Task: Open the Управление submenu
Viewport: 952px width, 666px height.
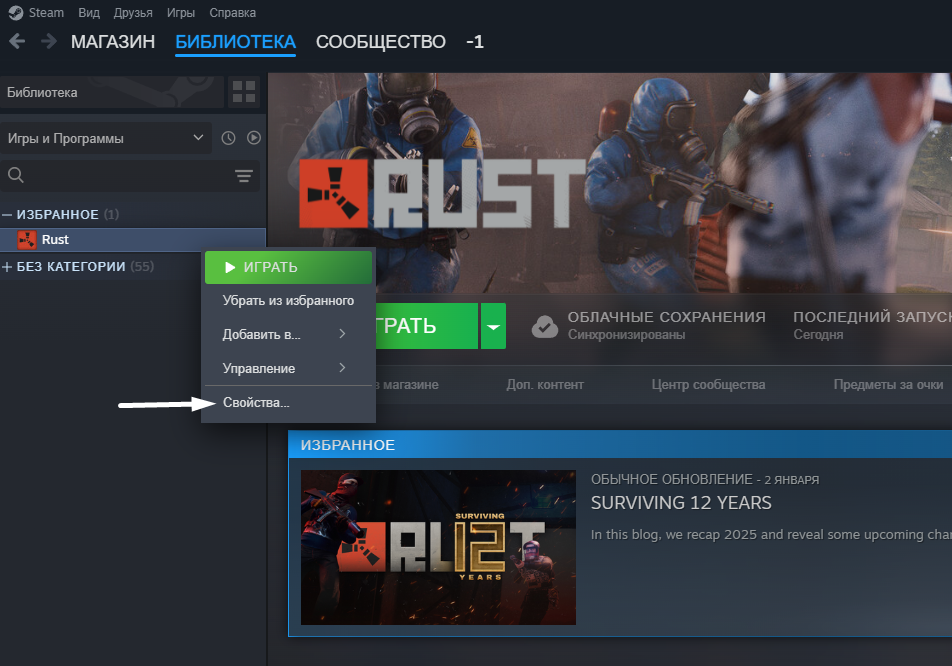Action: click(288, 369)
